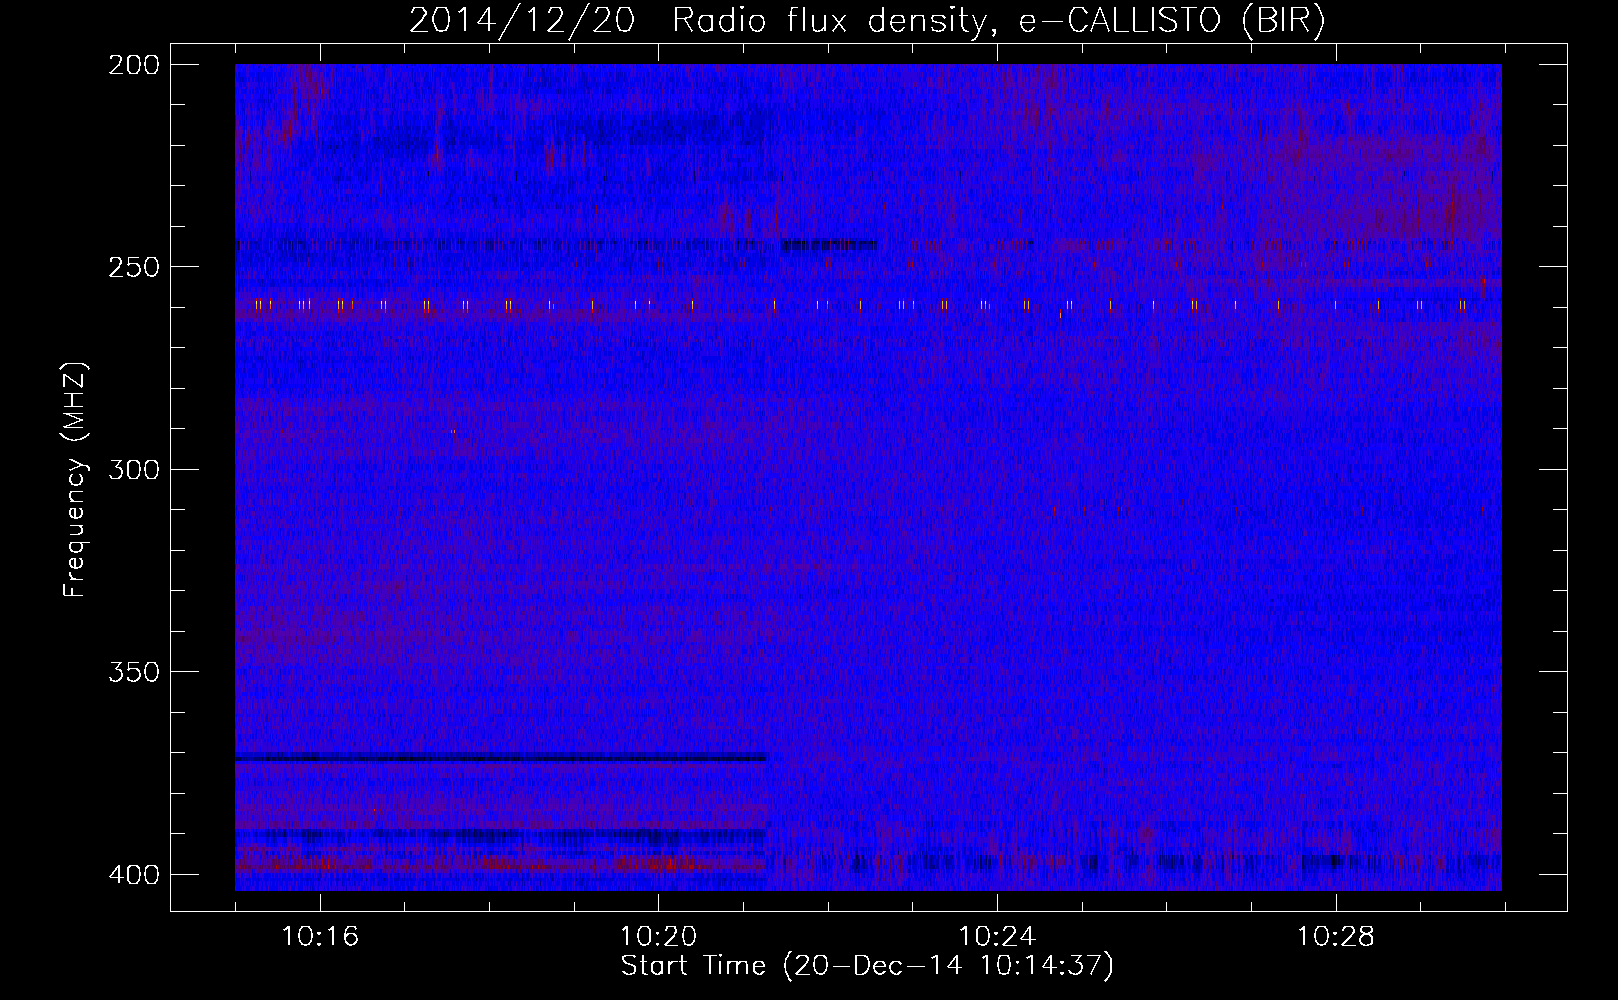
Task: Click the Start Time axis label
Action: click(867, 966)
